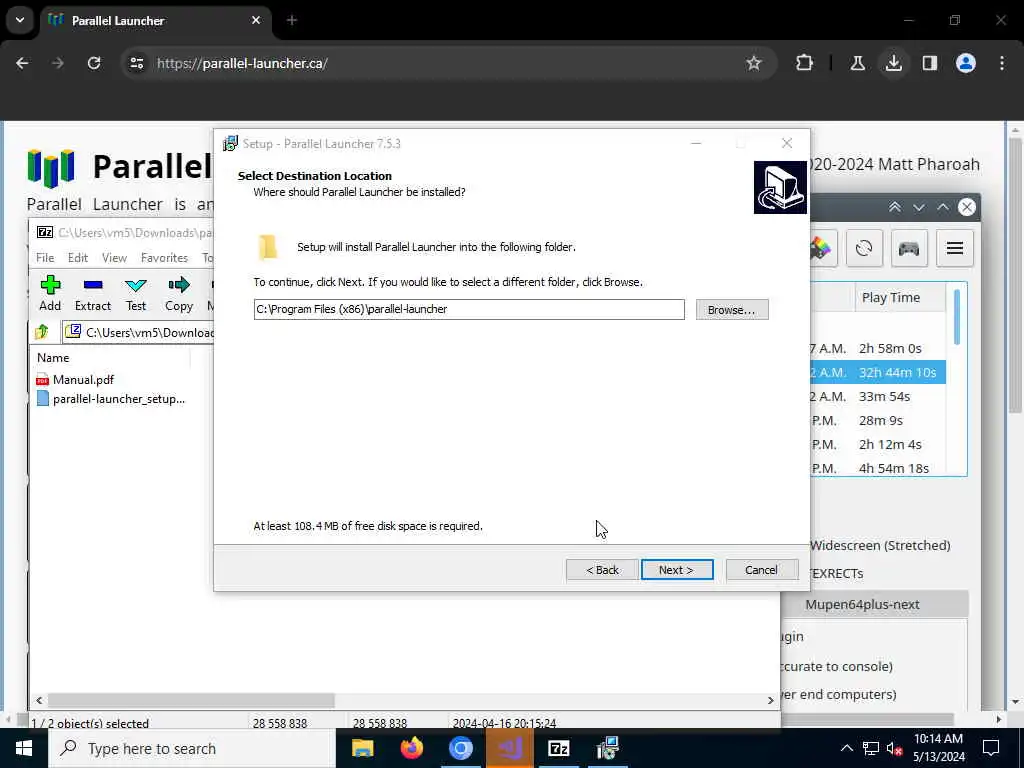
Task: Open the hamburger menu icon
Action: point(955,248)
